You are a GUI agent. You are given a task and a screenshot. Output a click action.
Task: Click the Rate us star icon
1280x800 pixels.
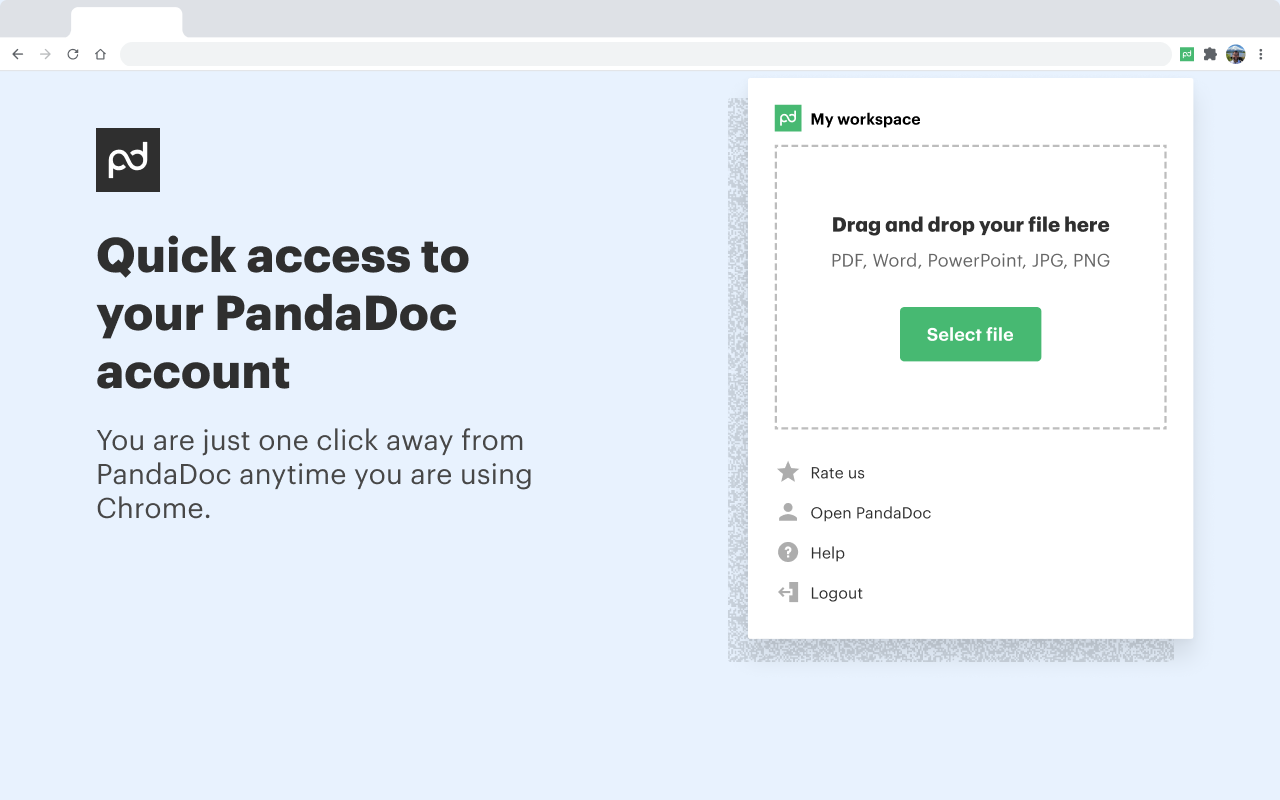[x=789, y=472]
